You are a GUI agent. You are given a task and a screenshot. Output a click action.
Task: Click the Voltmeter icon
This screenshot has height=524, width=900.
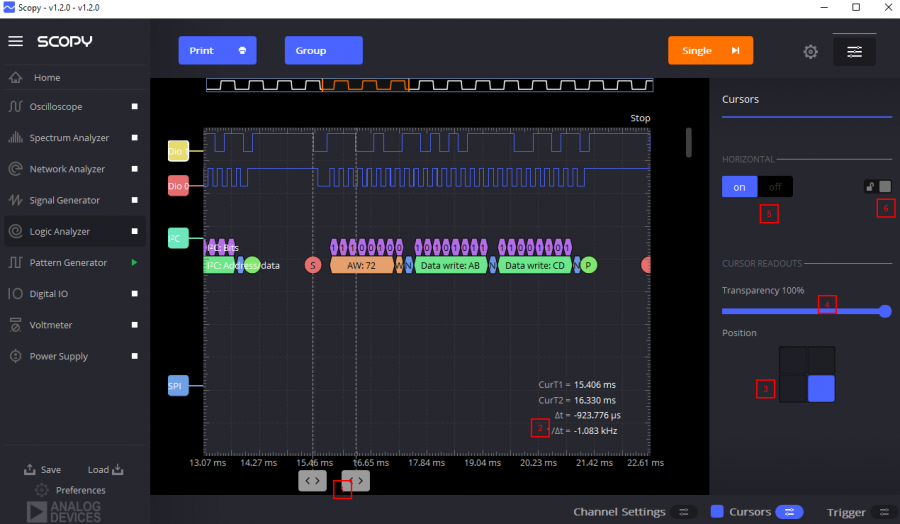tap(15, 325)
